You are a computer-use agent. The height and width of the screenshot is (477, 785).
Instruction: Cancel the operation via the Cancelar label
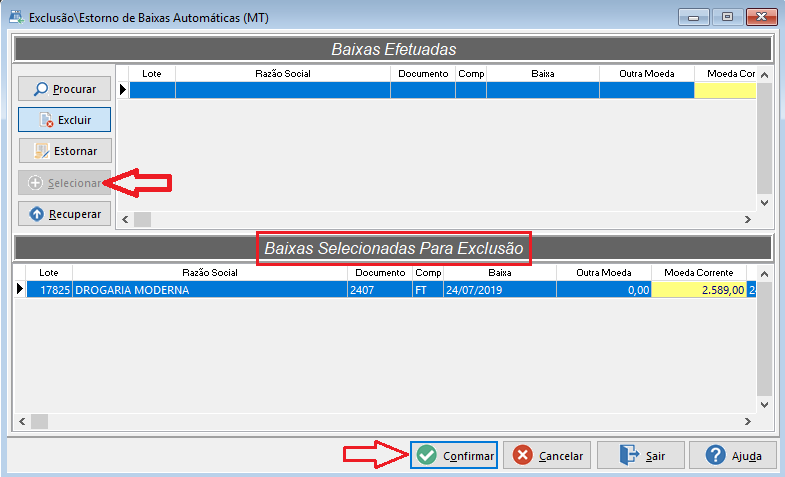pos(561,456)
